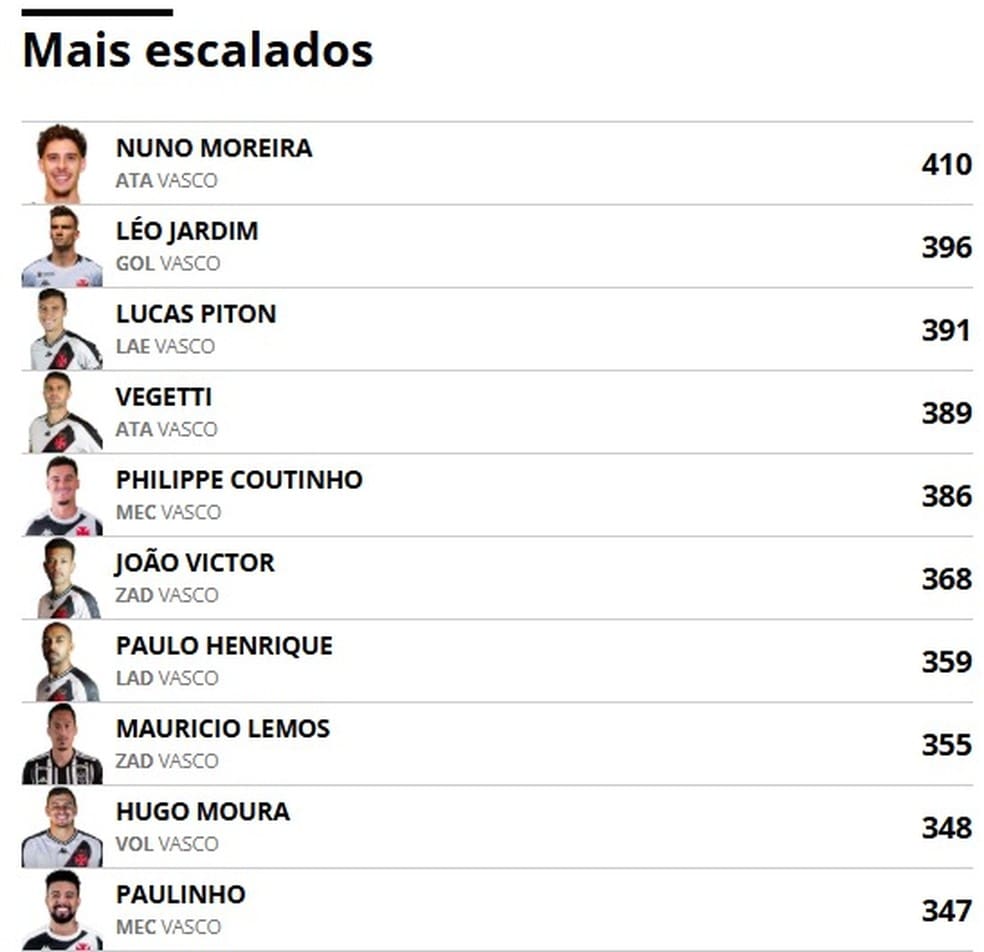Click the JOÃO VICTOR name

pos(195,563)
